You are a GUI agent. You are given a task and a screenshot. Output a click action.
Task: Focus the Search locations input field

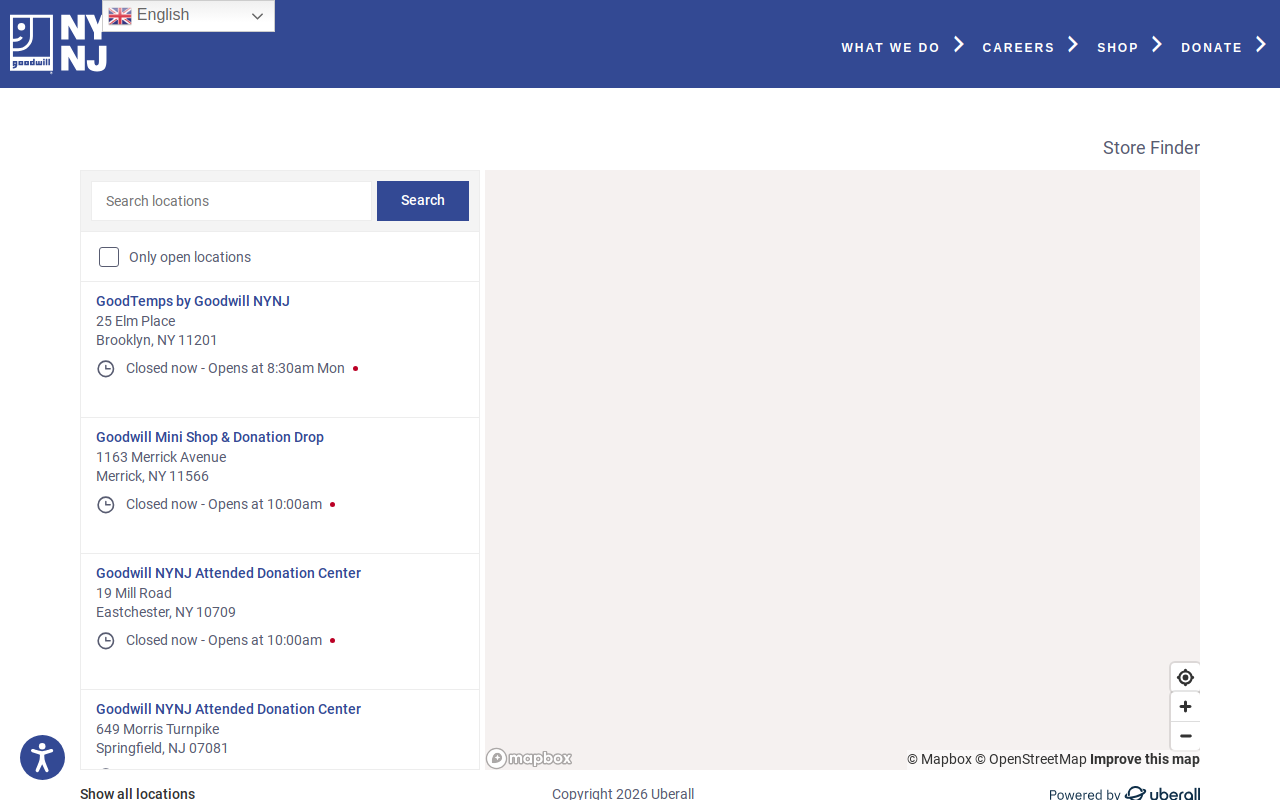pos(231,201)
